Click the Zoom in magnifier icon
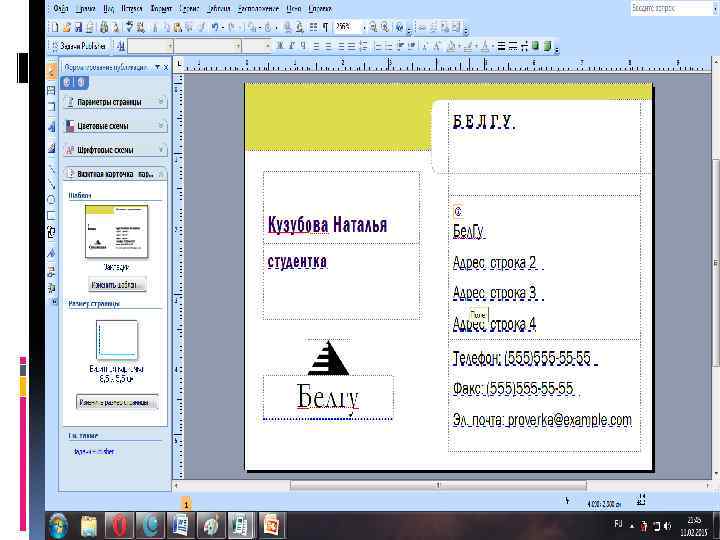 pyautogui.click(x=385, y=28)
